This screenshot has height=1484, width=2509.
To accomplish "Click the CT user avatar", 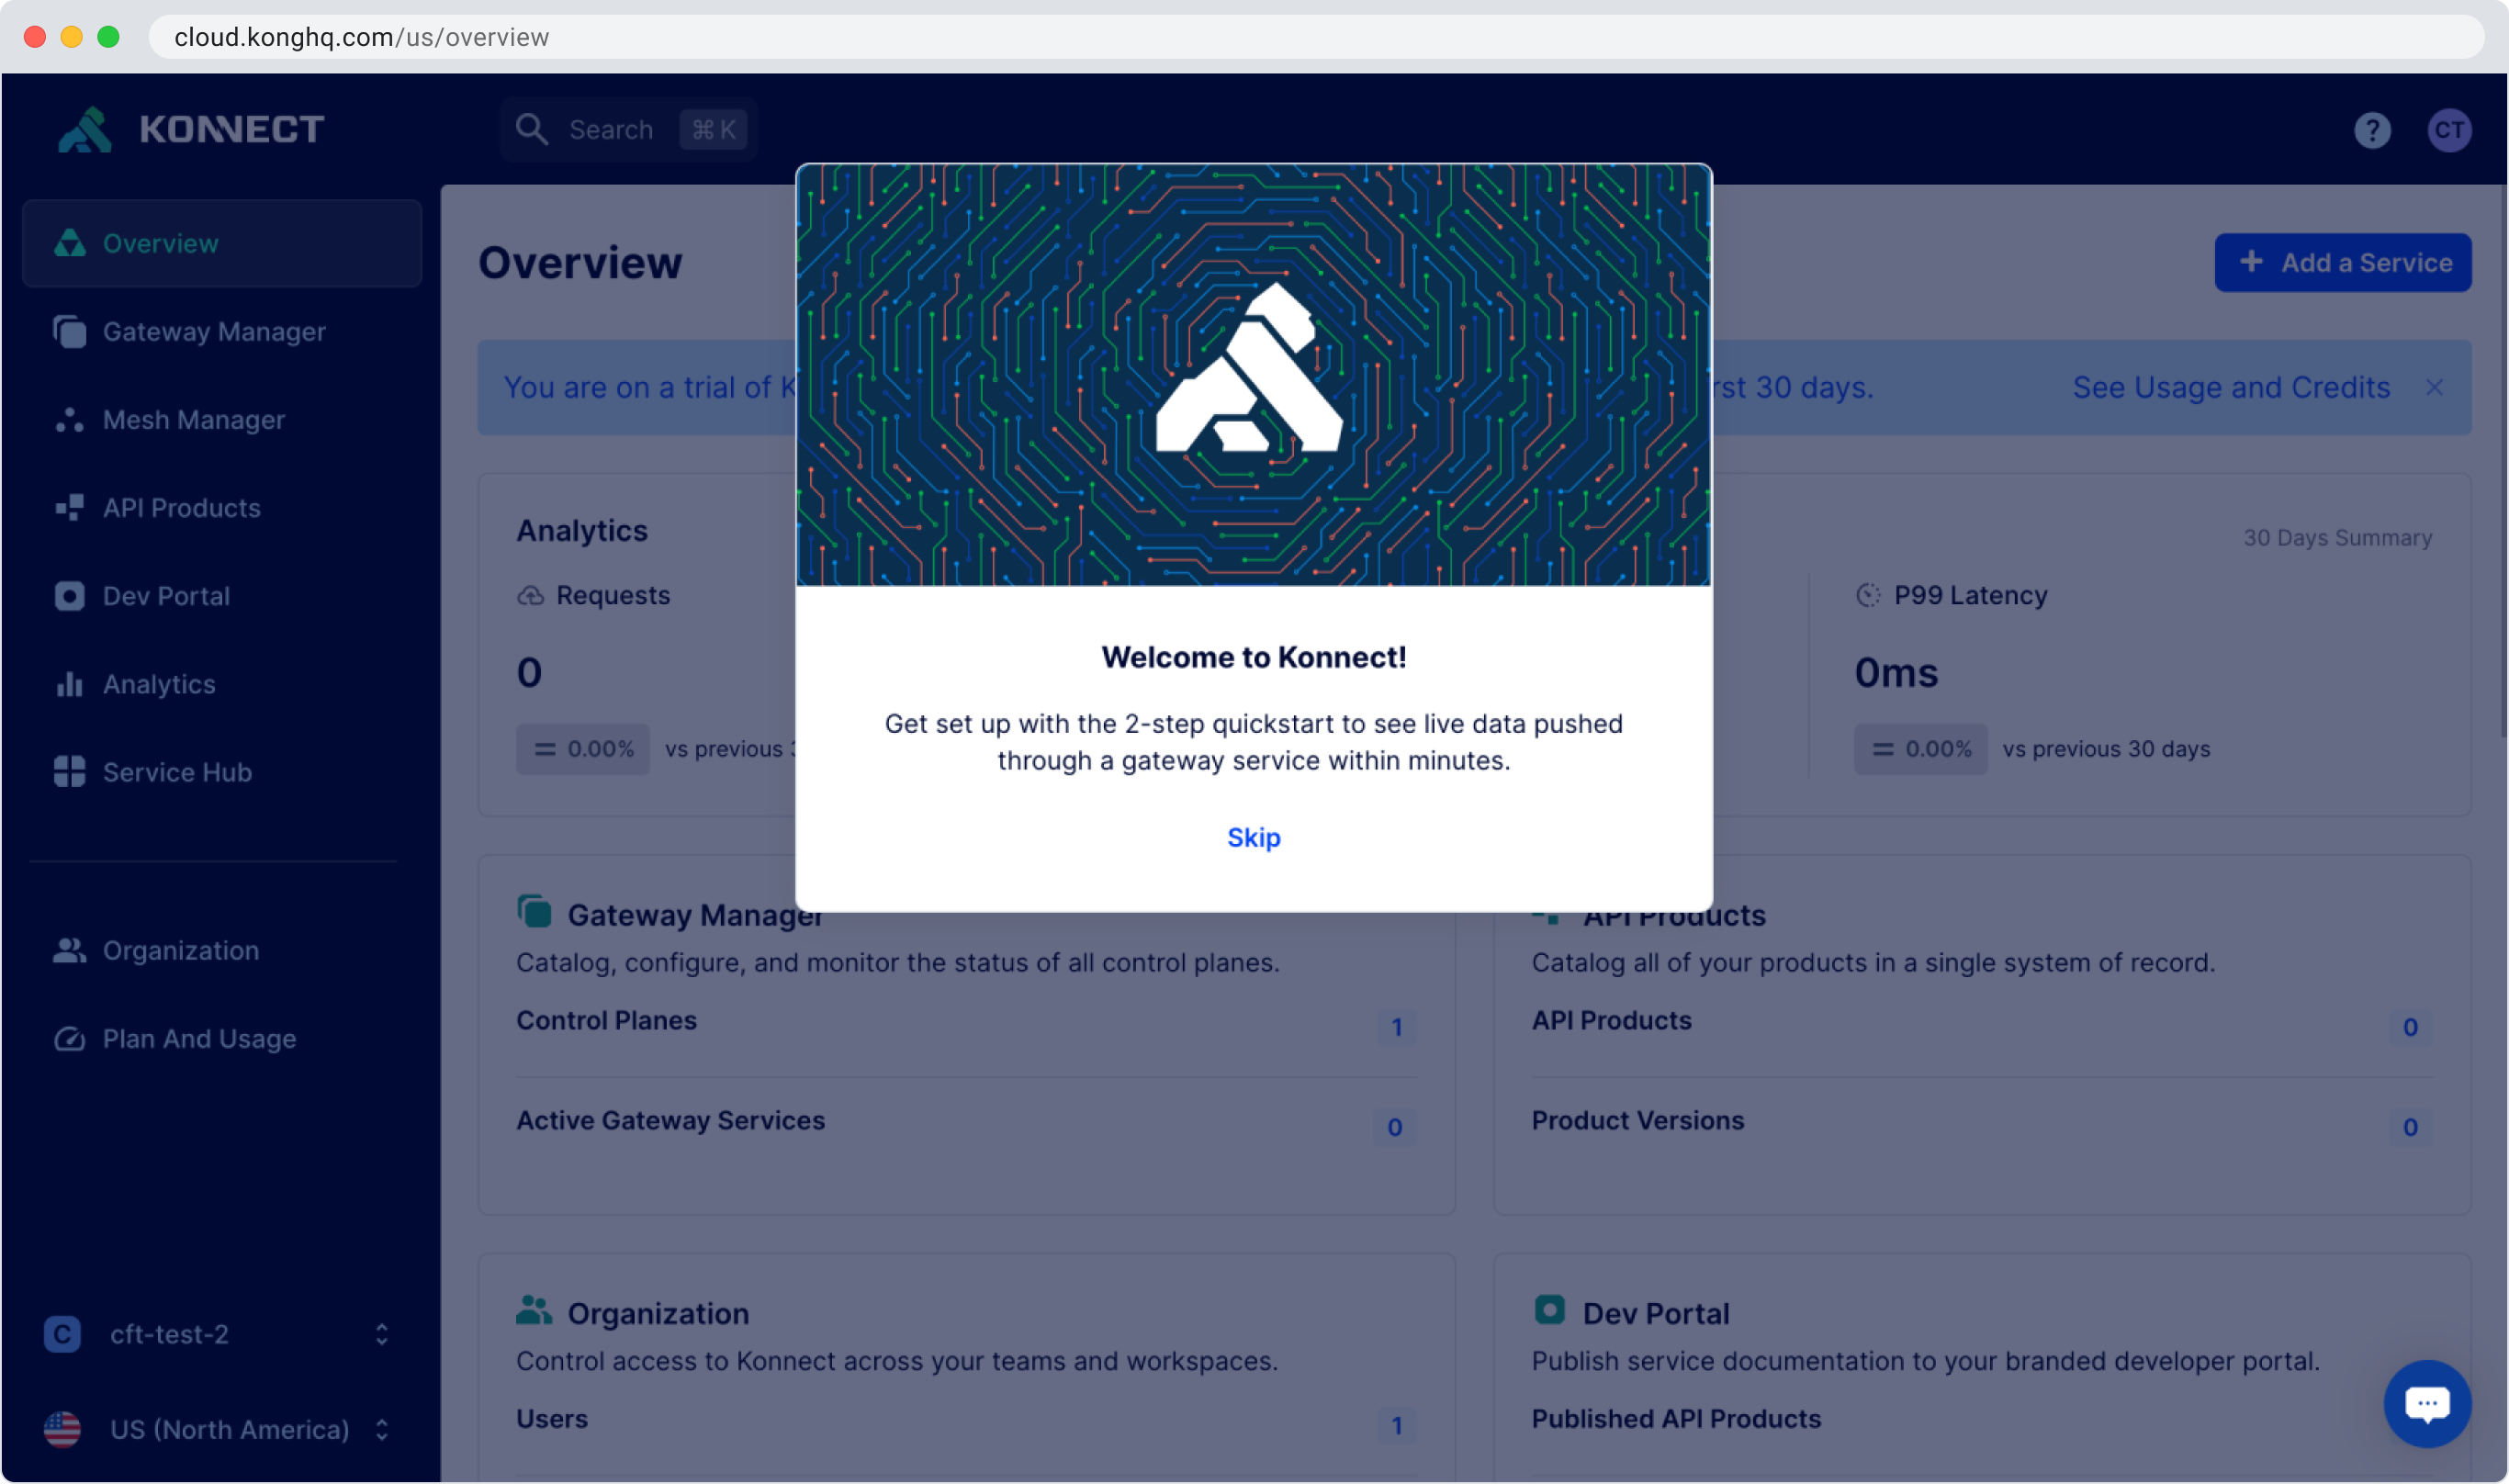I will click(2448, 130).
